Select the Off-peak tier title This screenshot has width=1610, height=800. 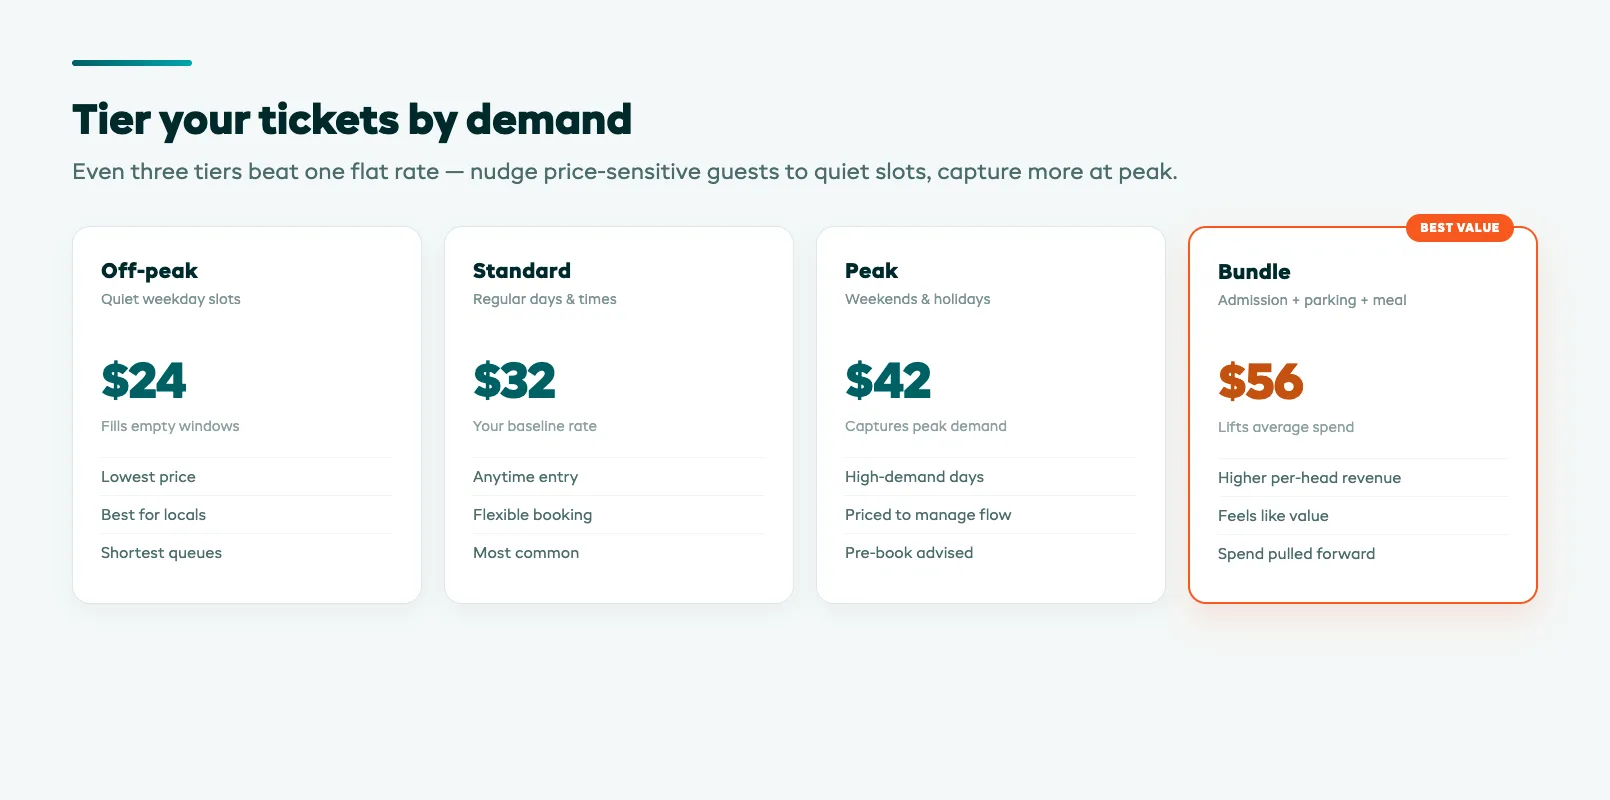[149, 271]
